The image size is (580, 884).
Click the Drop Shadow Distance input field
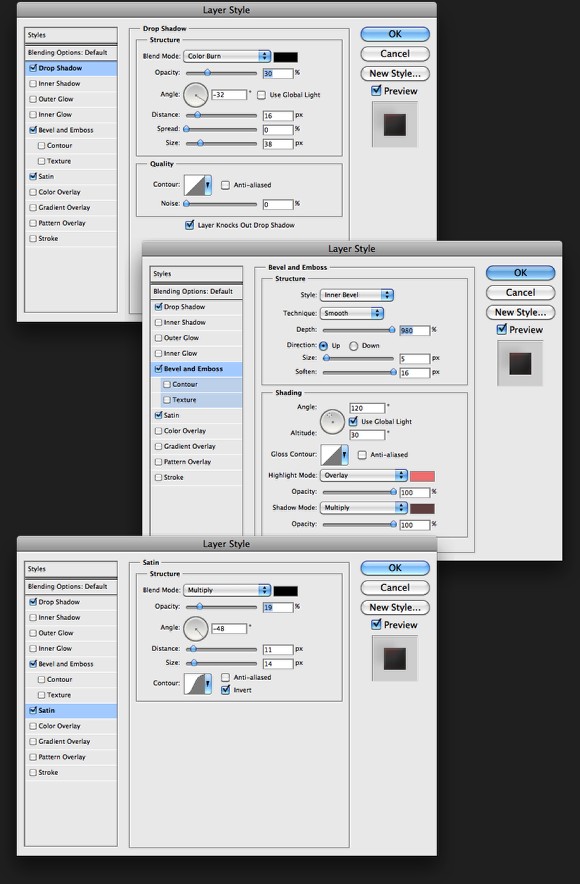pyautogui.click(x=278, y=116)
